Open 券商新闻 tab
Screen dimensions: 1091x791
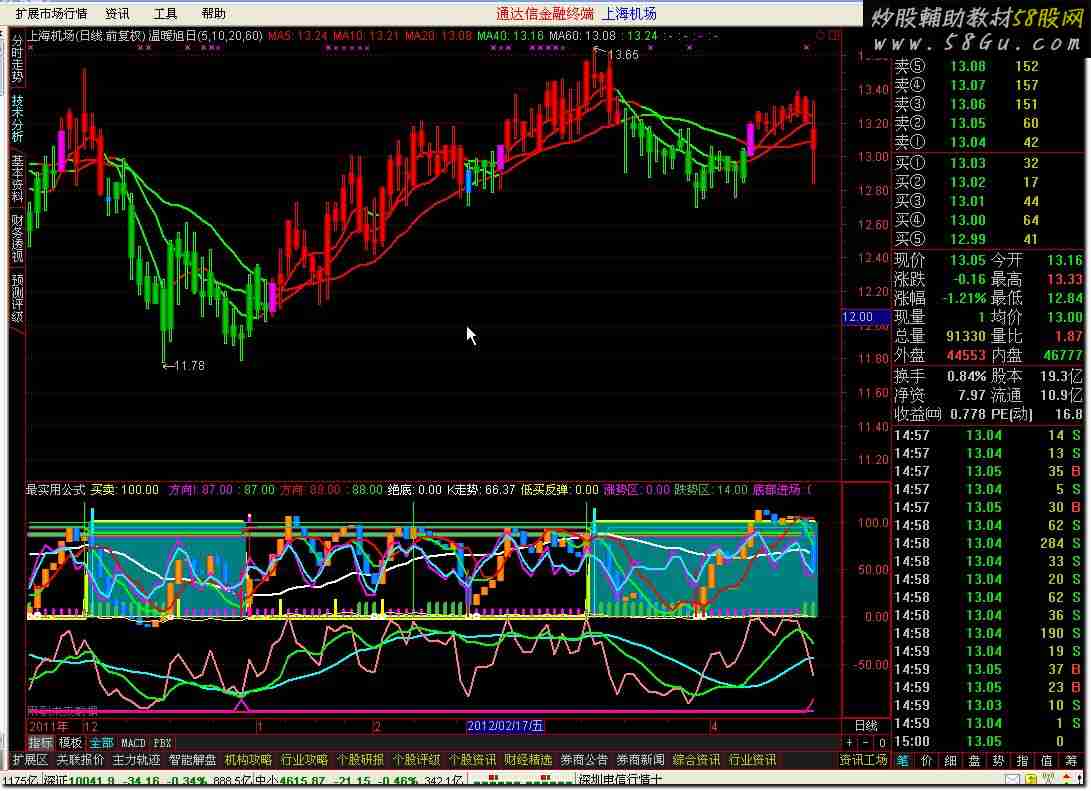(x=640, y=760)
